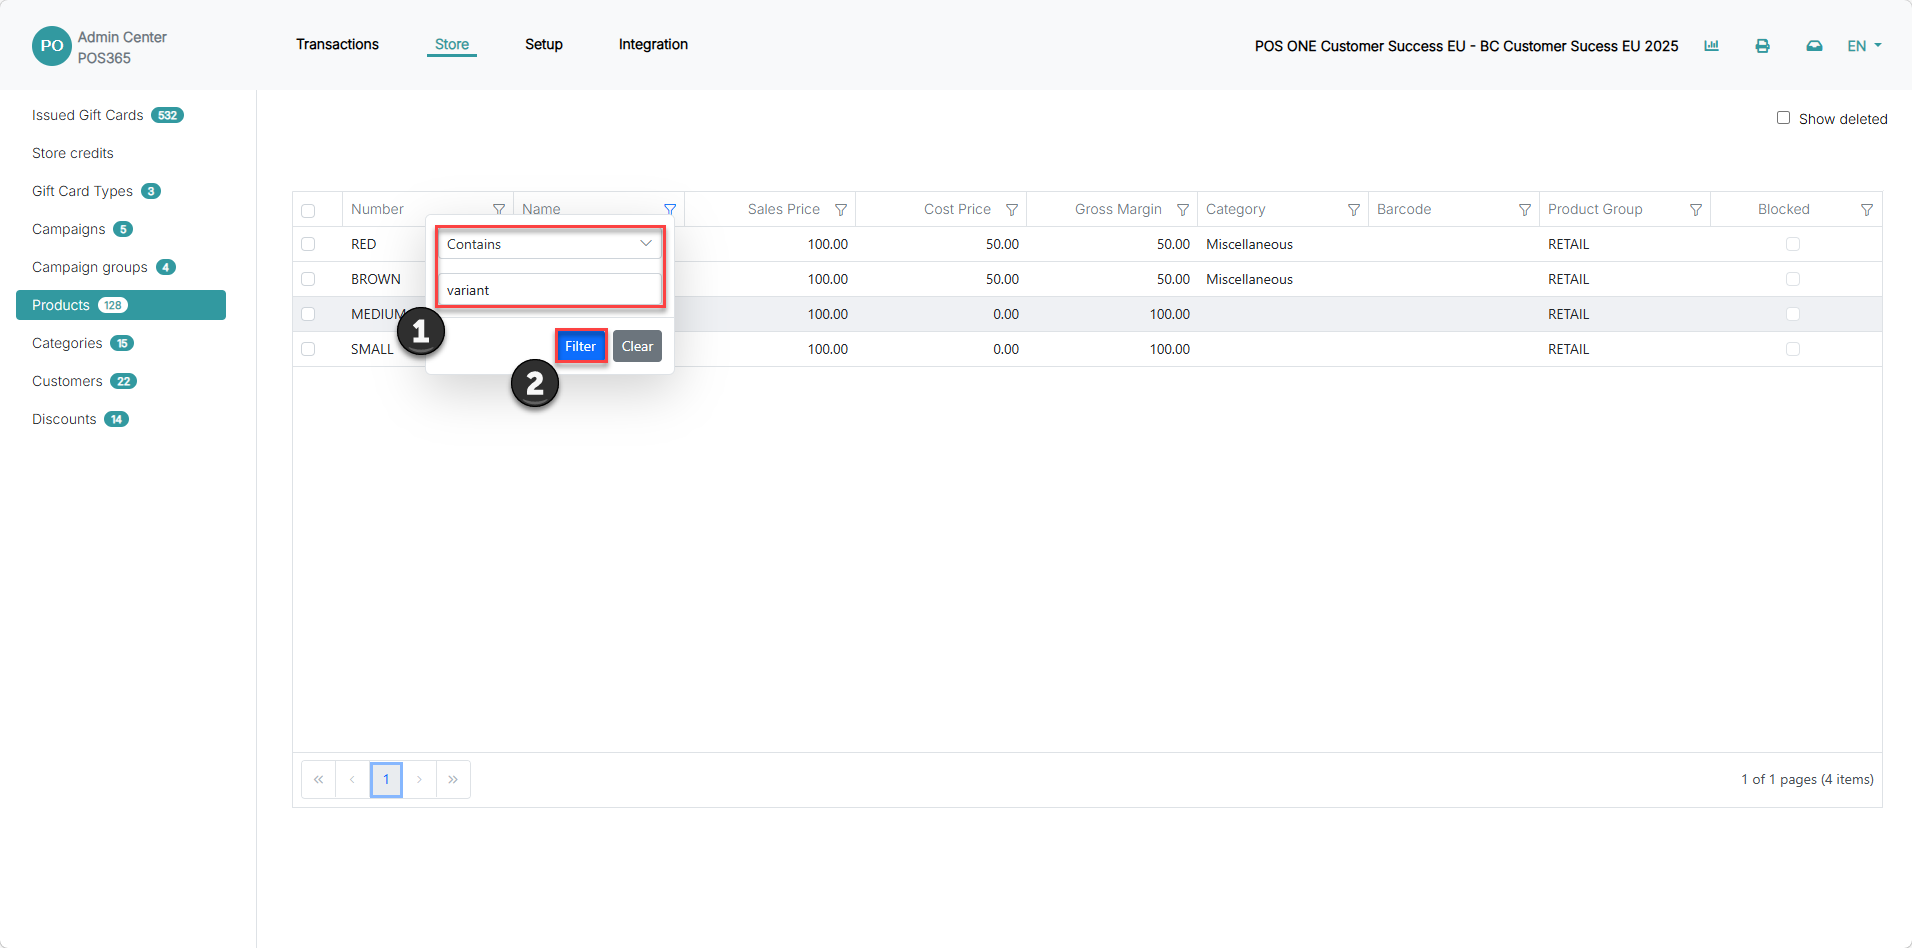Open the Product Group filter icon
The height and width of the screenshot is (948, 1912).
tap(1696, 209)
